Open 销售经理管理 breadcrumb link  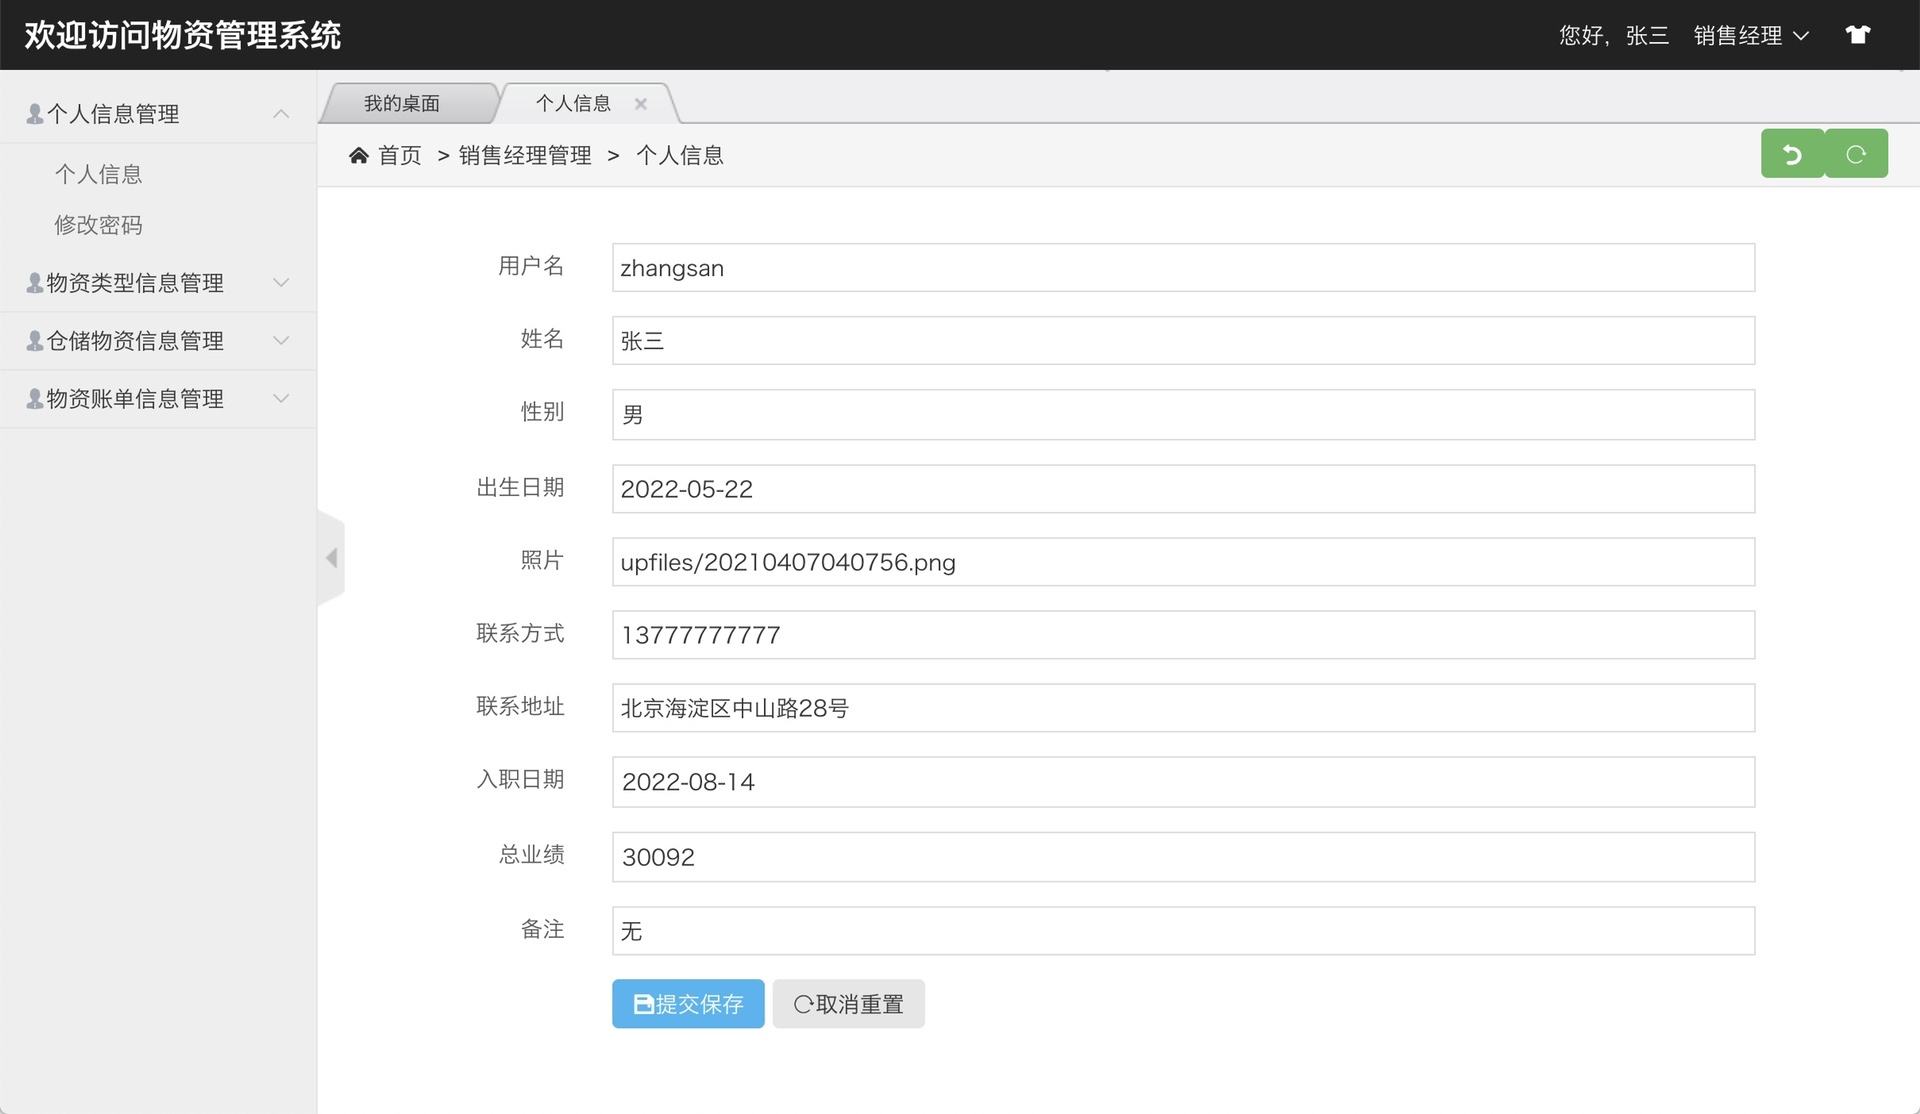[x=524, y=155]
